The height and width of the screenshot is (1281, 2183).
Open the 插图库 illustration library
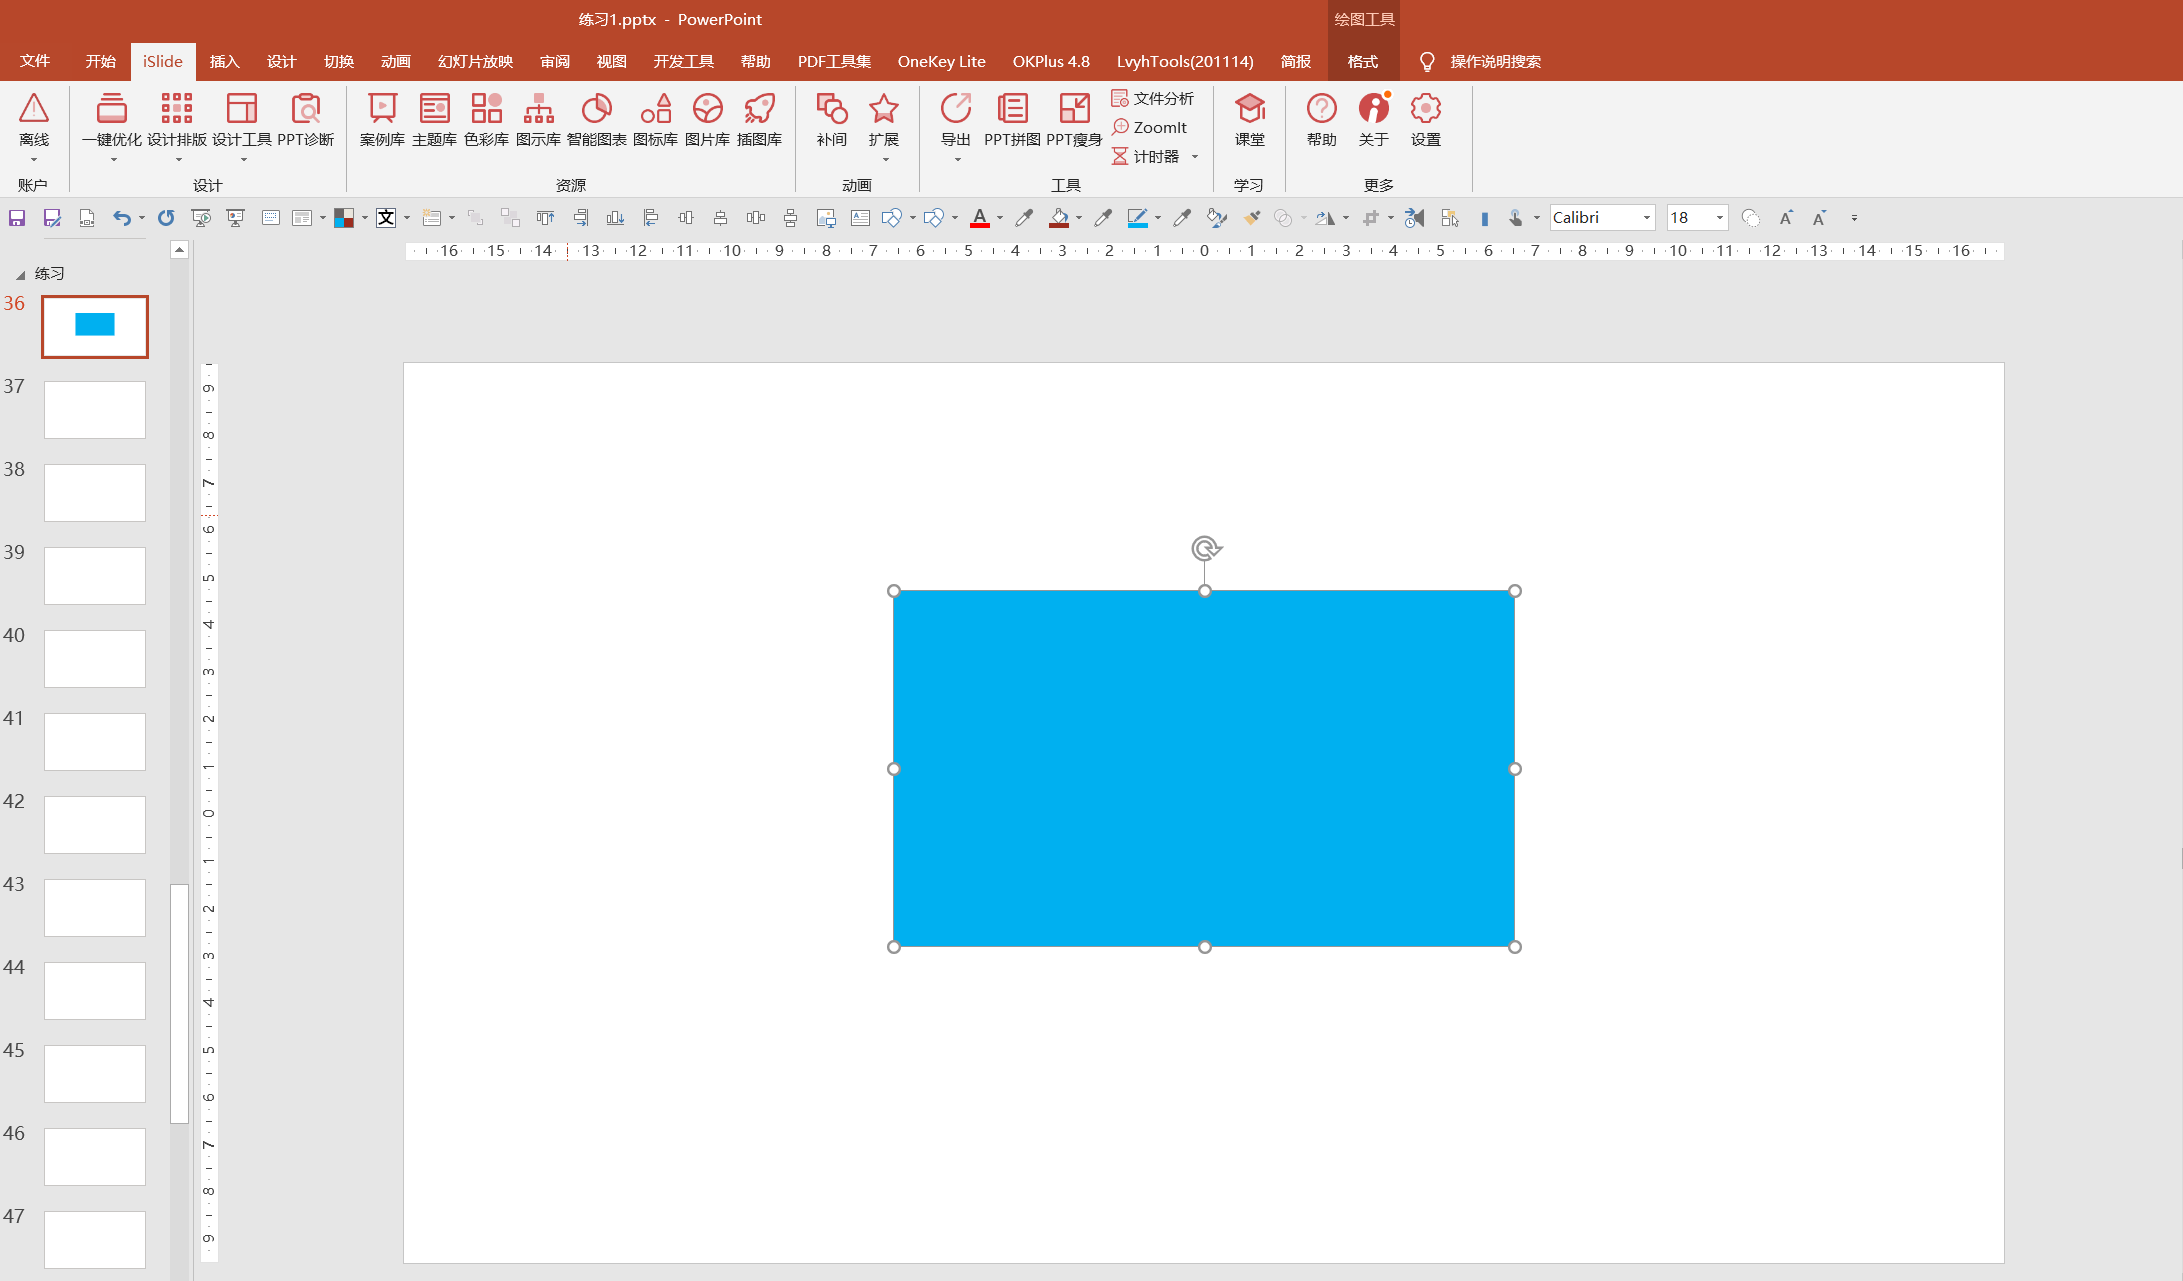click(759, 120)
